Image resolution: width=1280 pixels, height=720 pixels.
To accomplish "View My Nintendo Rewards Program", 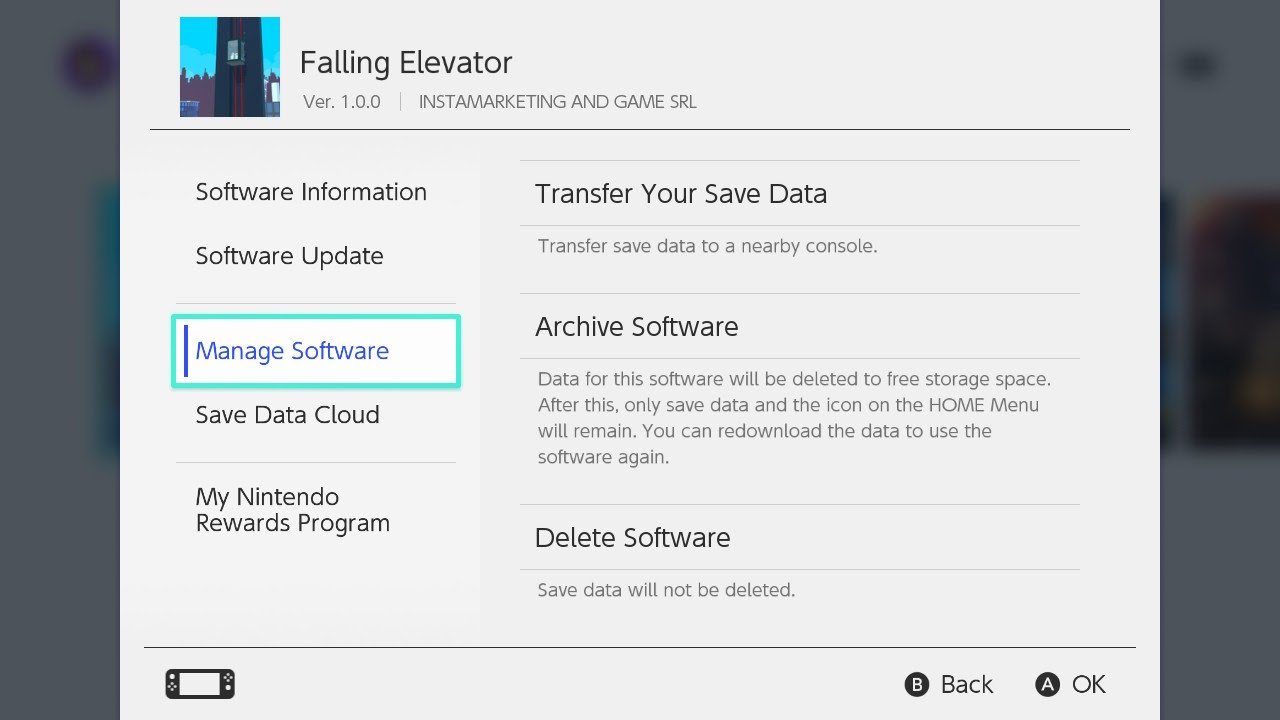I will pyautogui.click(x=292, y=509).
